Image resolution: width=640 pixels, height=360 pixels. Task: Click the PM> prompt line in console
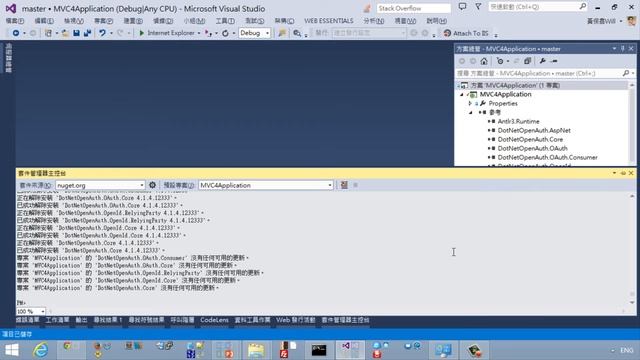pyautogui.click(x=21, y=303)
